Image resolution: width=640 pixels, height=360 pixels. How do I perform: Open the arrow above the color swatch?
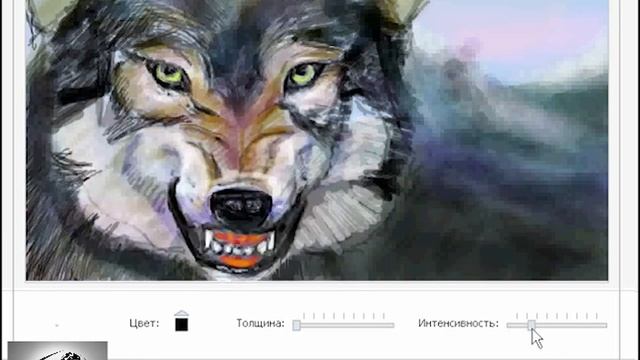[x=182, y=313]
